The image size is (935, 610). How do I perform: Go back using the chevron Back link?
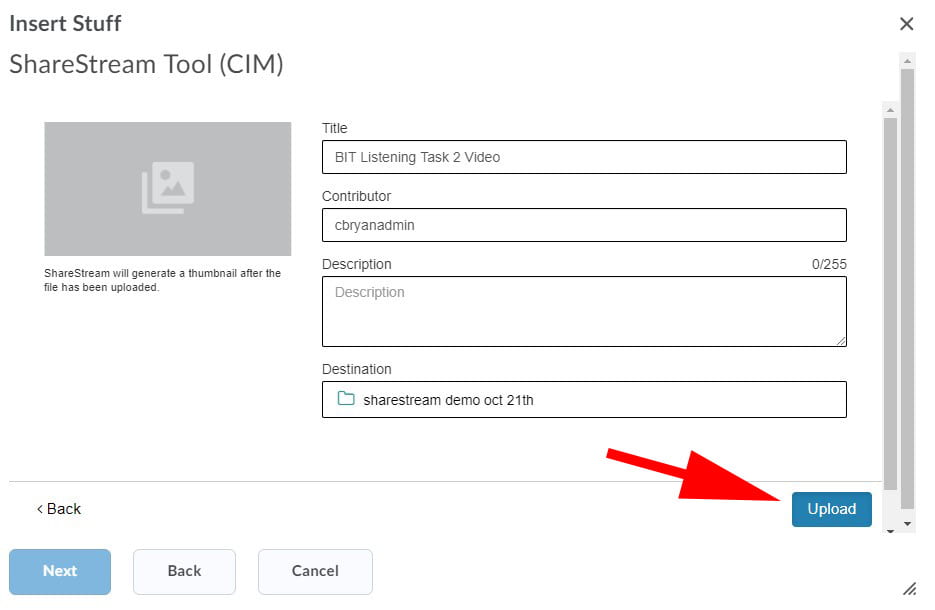58,509
